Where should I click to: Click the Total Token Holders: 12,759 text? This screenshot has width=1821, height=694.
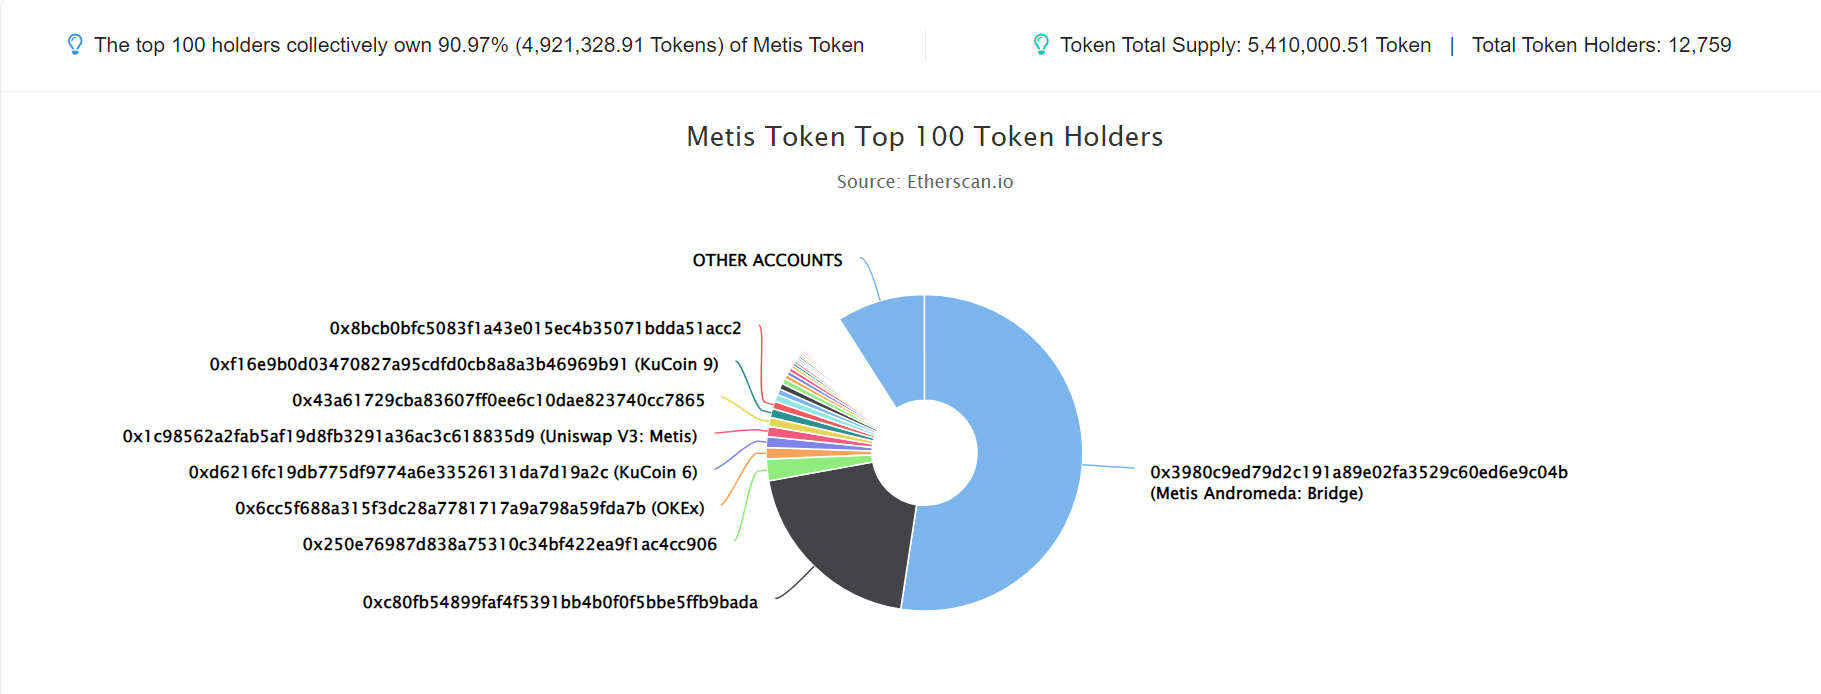coord(1601,45)
